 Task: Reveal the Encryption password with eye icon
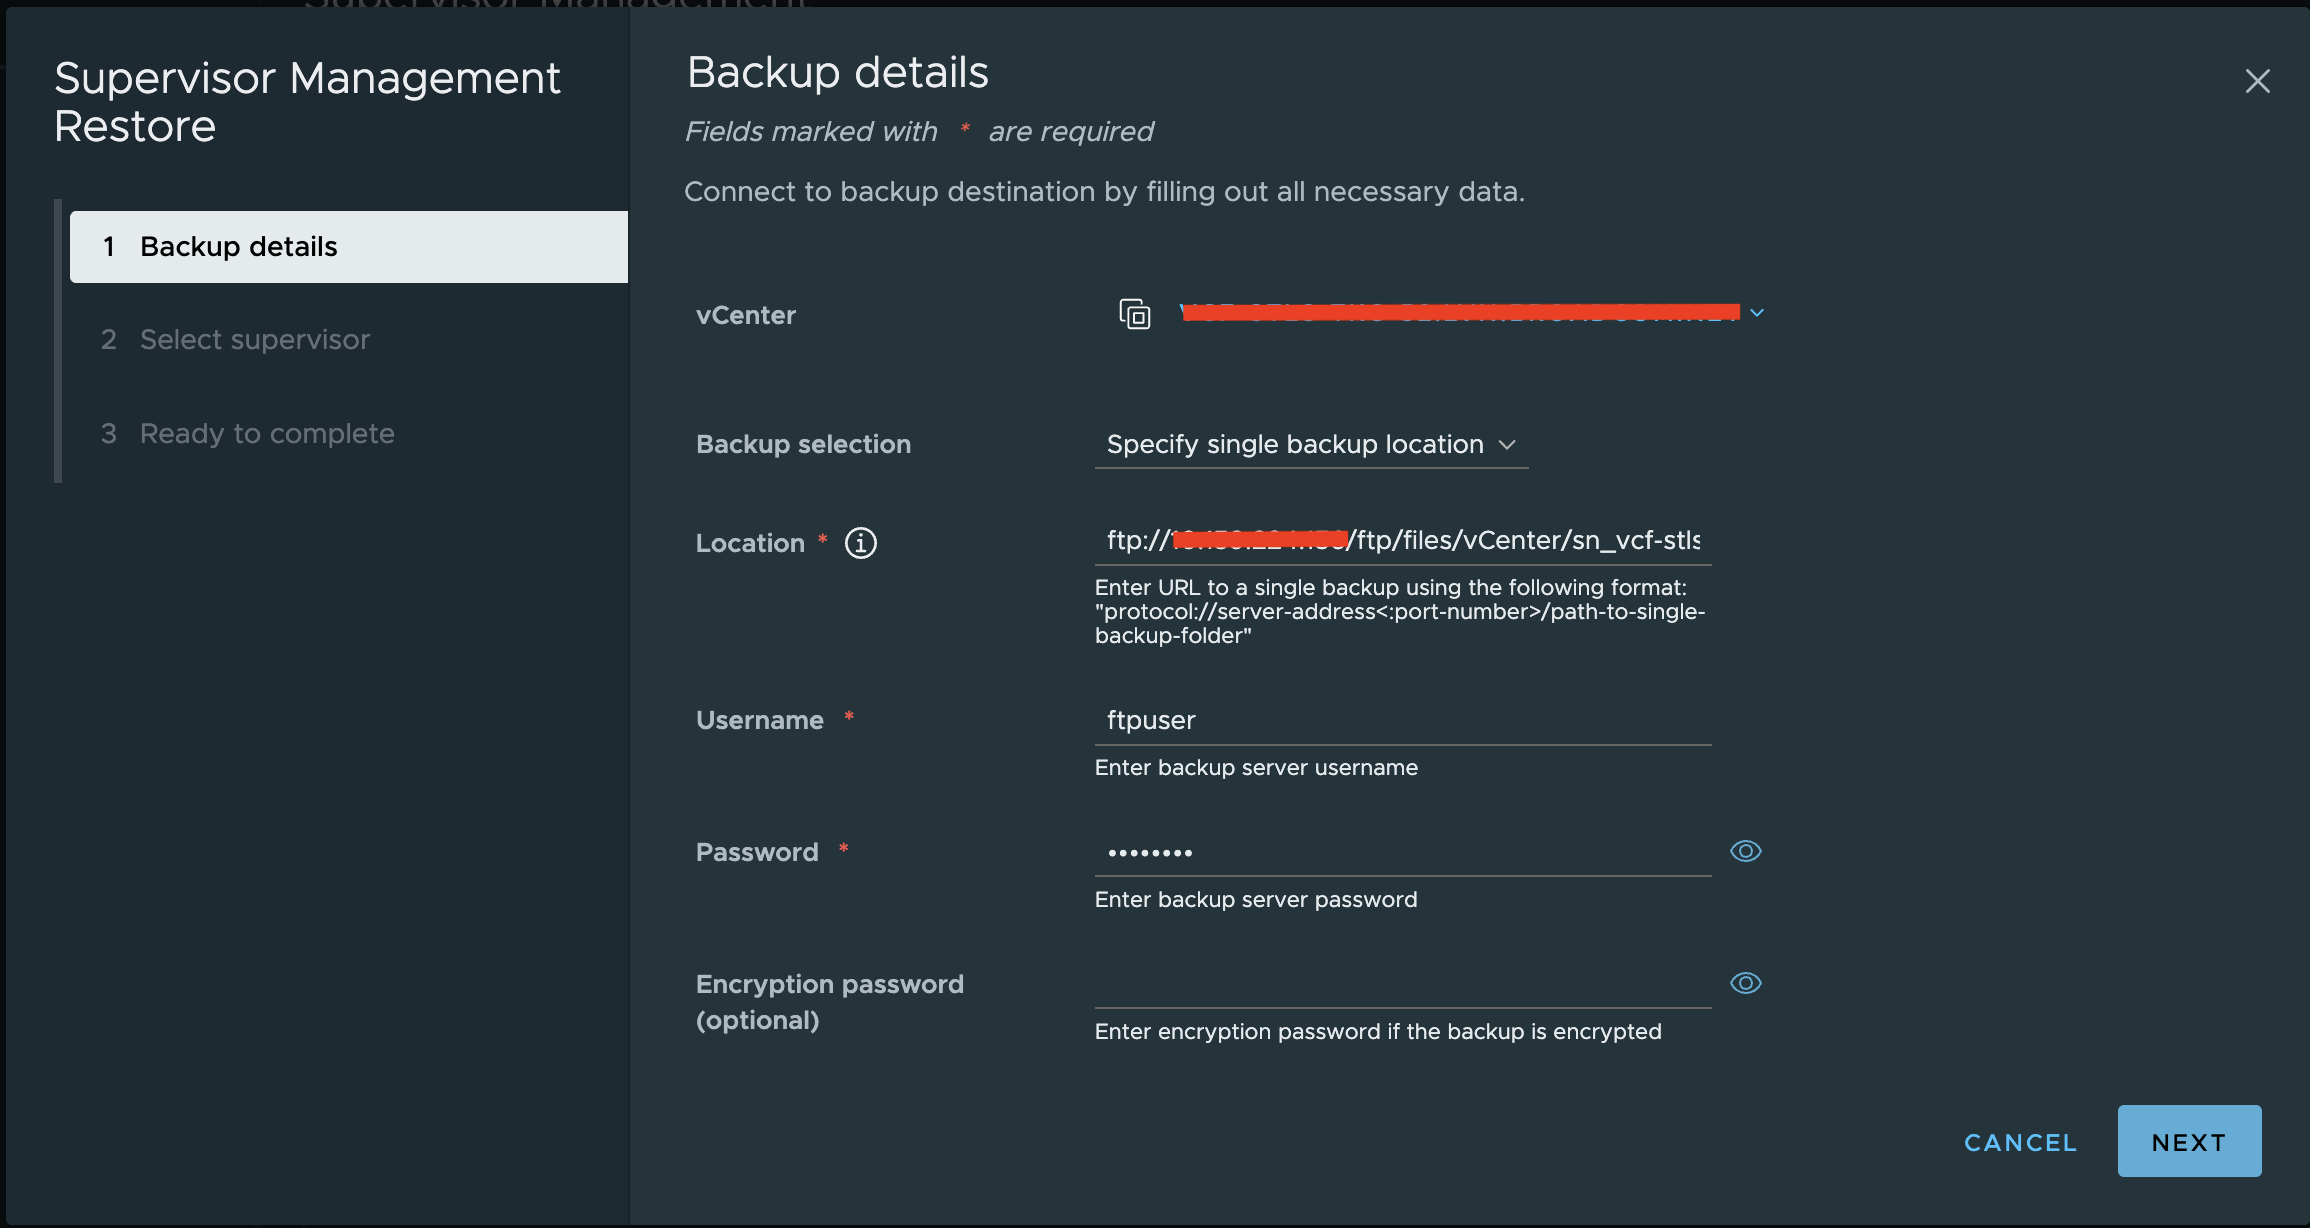(x=1745, y=983)
